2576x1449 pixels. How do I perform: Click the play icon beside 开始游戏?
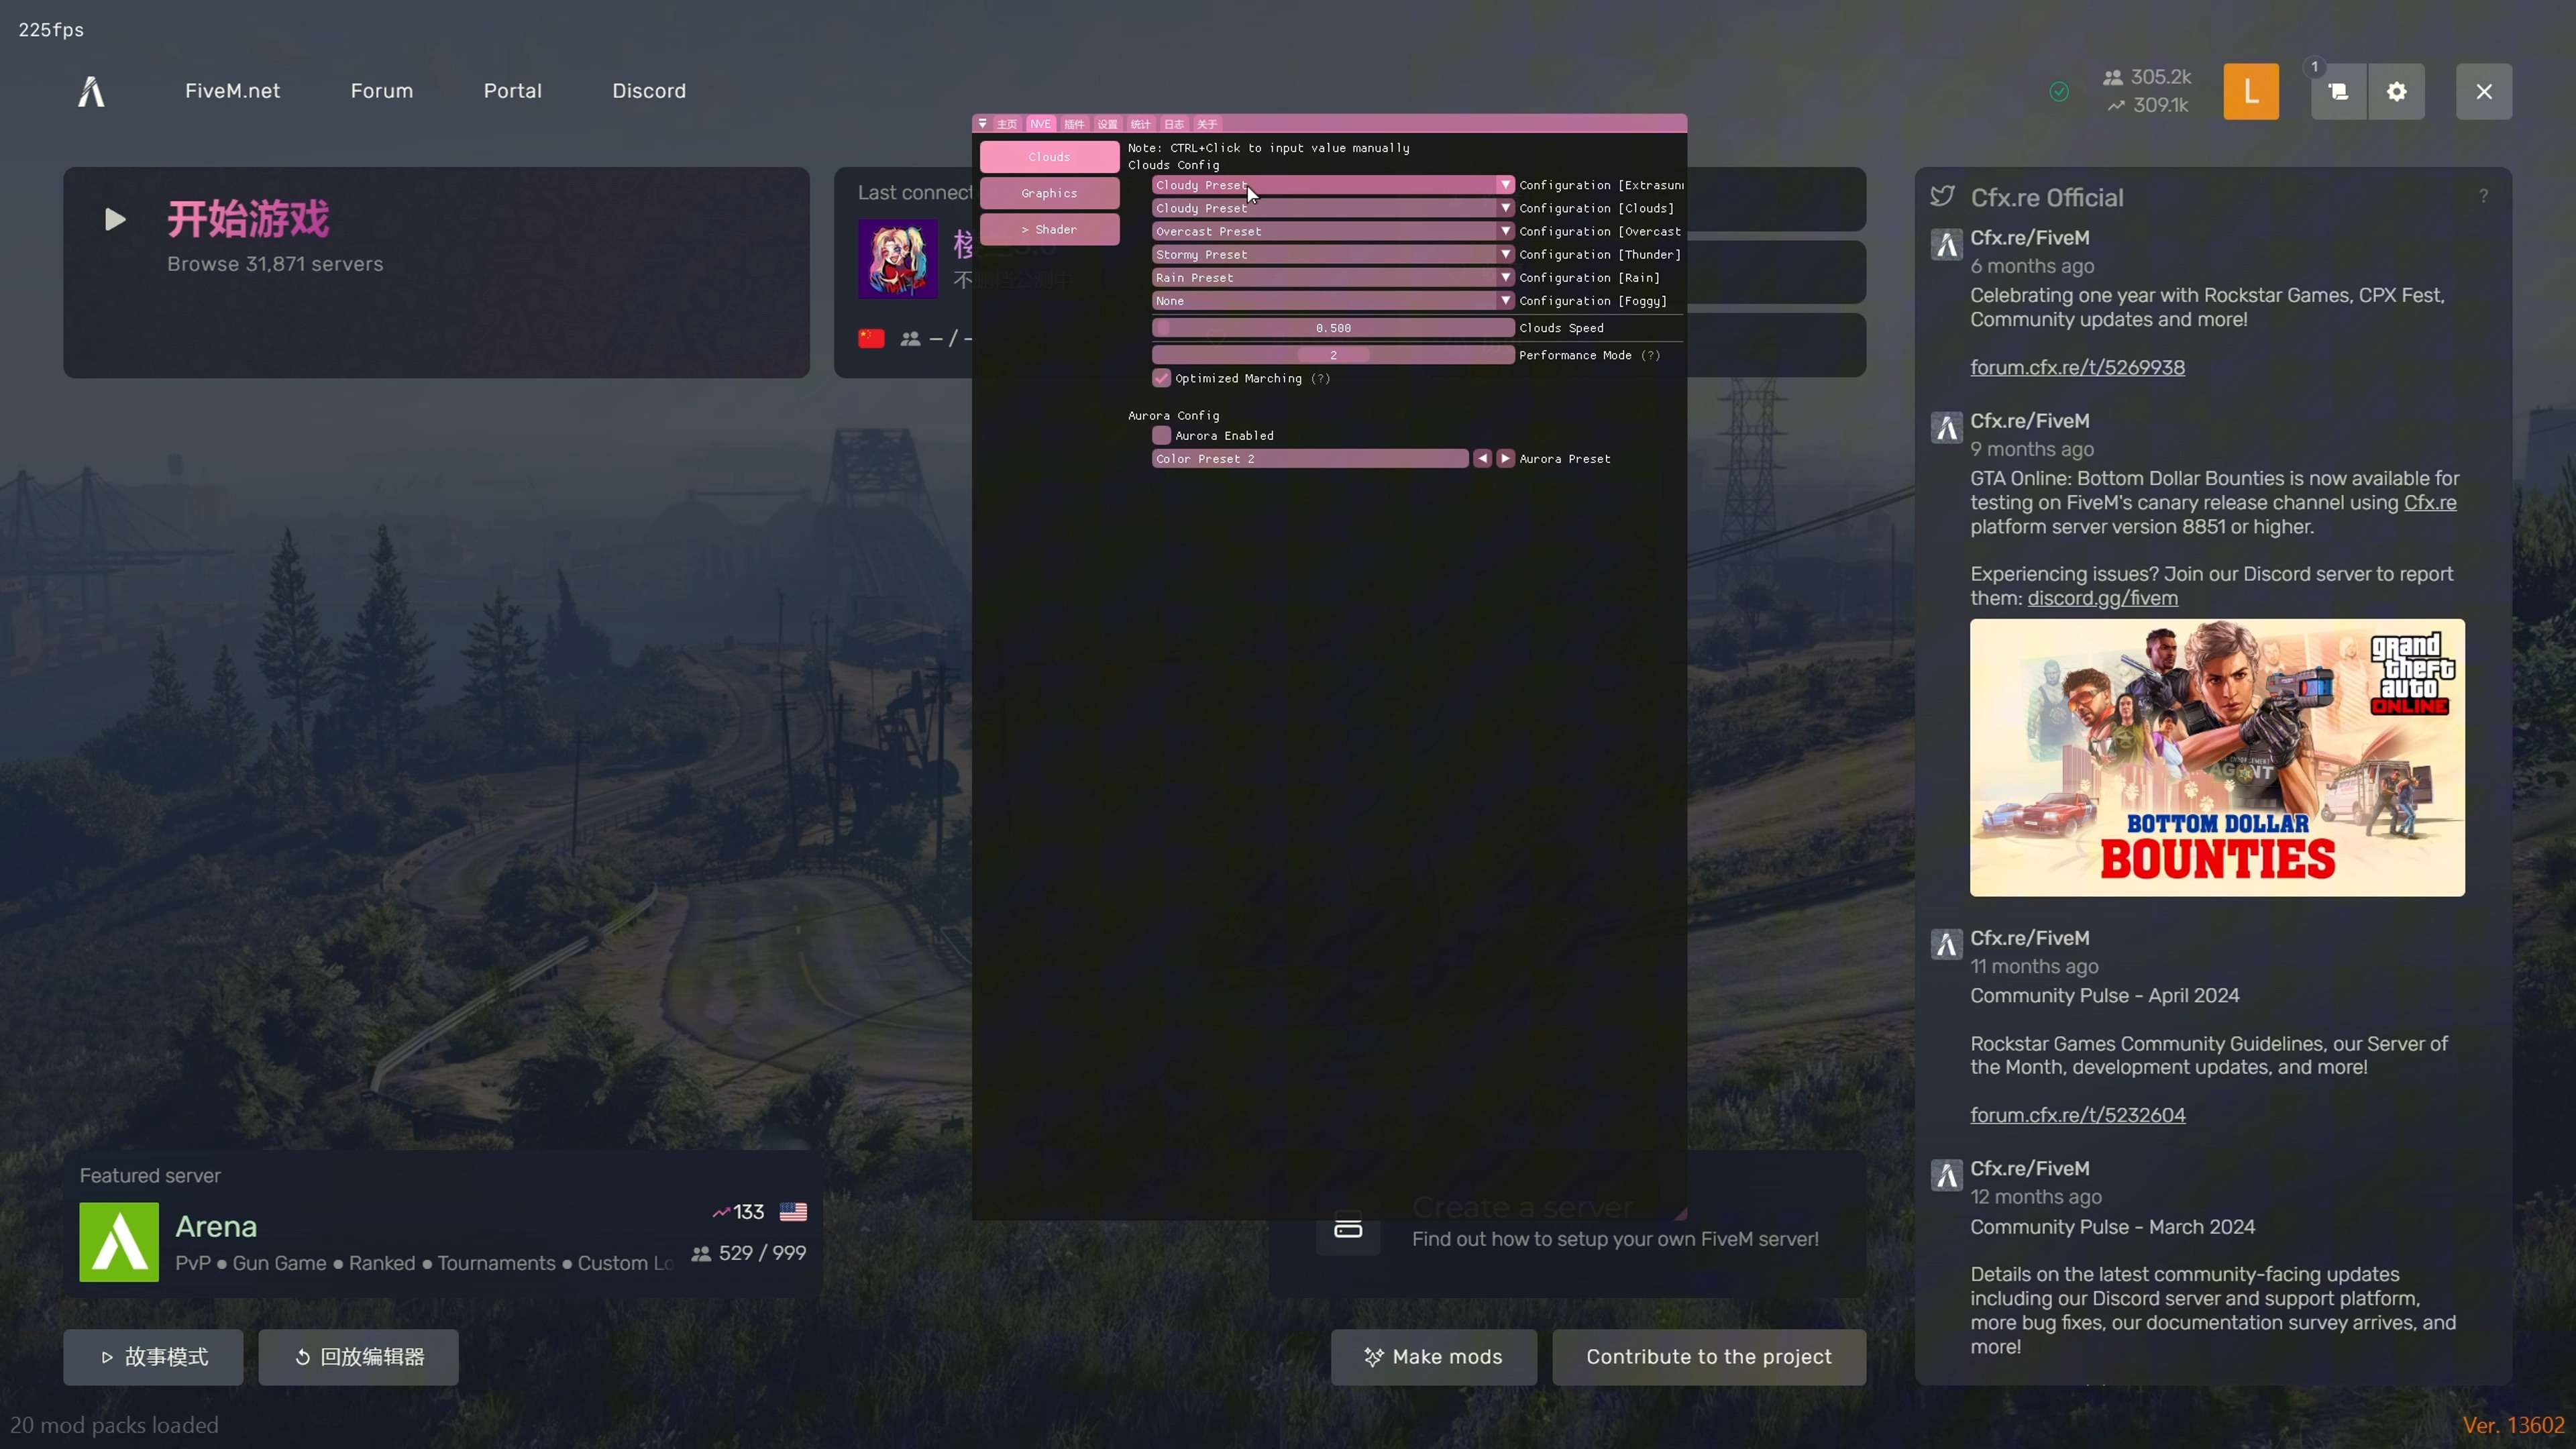(x=115, y=219)
